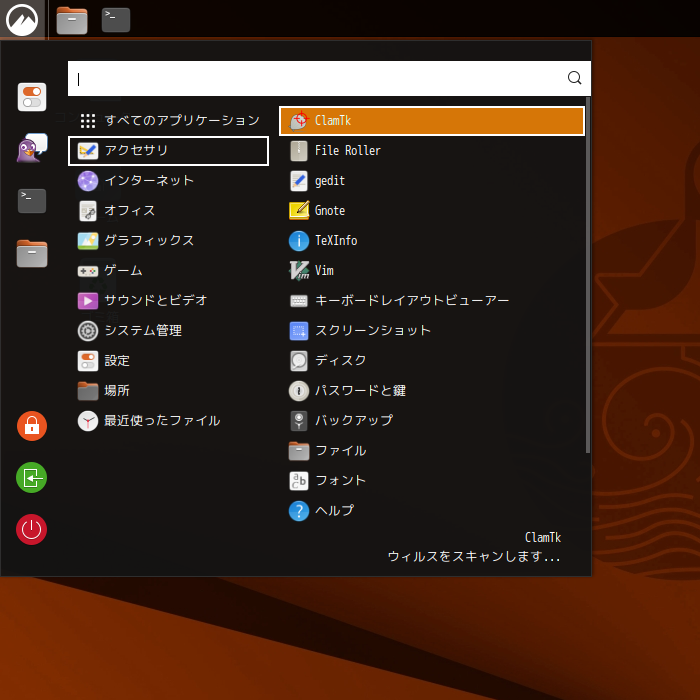The image size is (700, 700).
Task: Select インターネット category
Action: [x=168, y=181]
